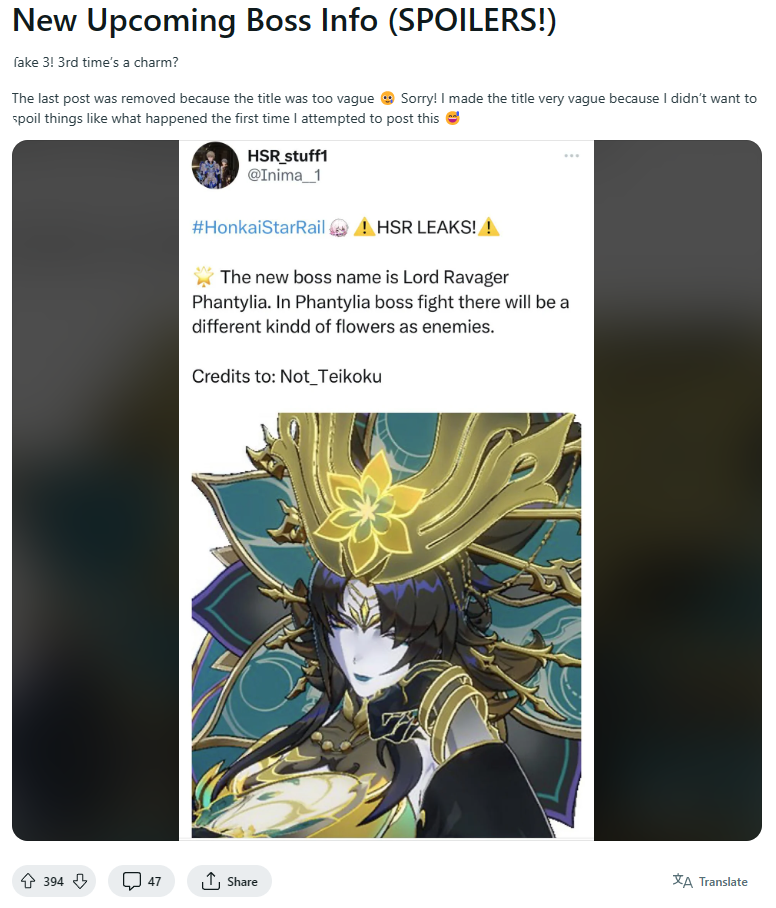Click the Credits to Not_Teikoku text
This screenshot has height=908, width=776.
click(x=287, y=376)
